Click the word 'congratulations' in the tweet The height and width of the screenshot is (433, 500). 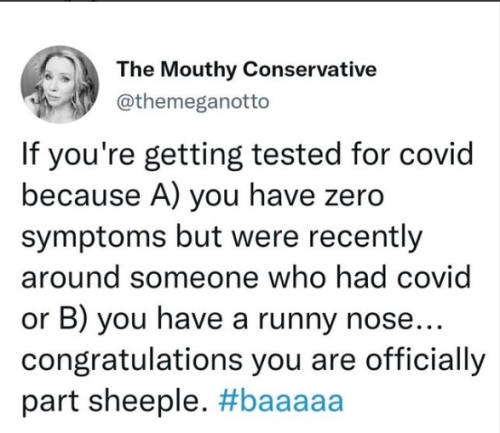(x=132, y=362)
